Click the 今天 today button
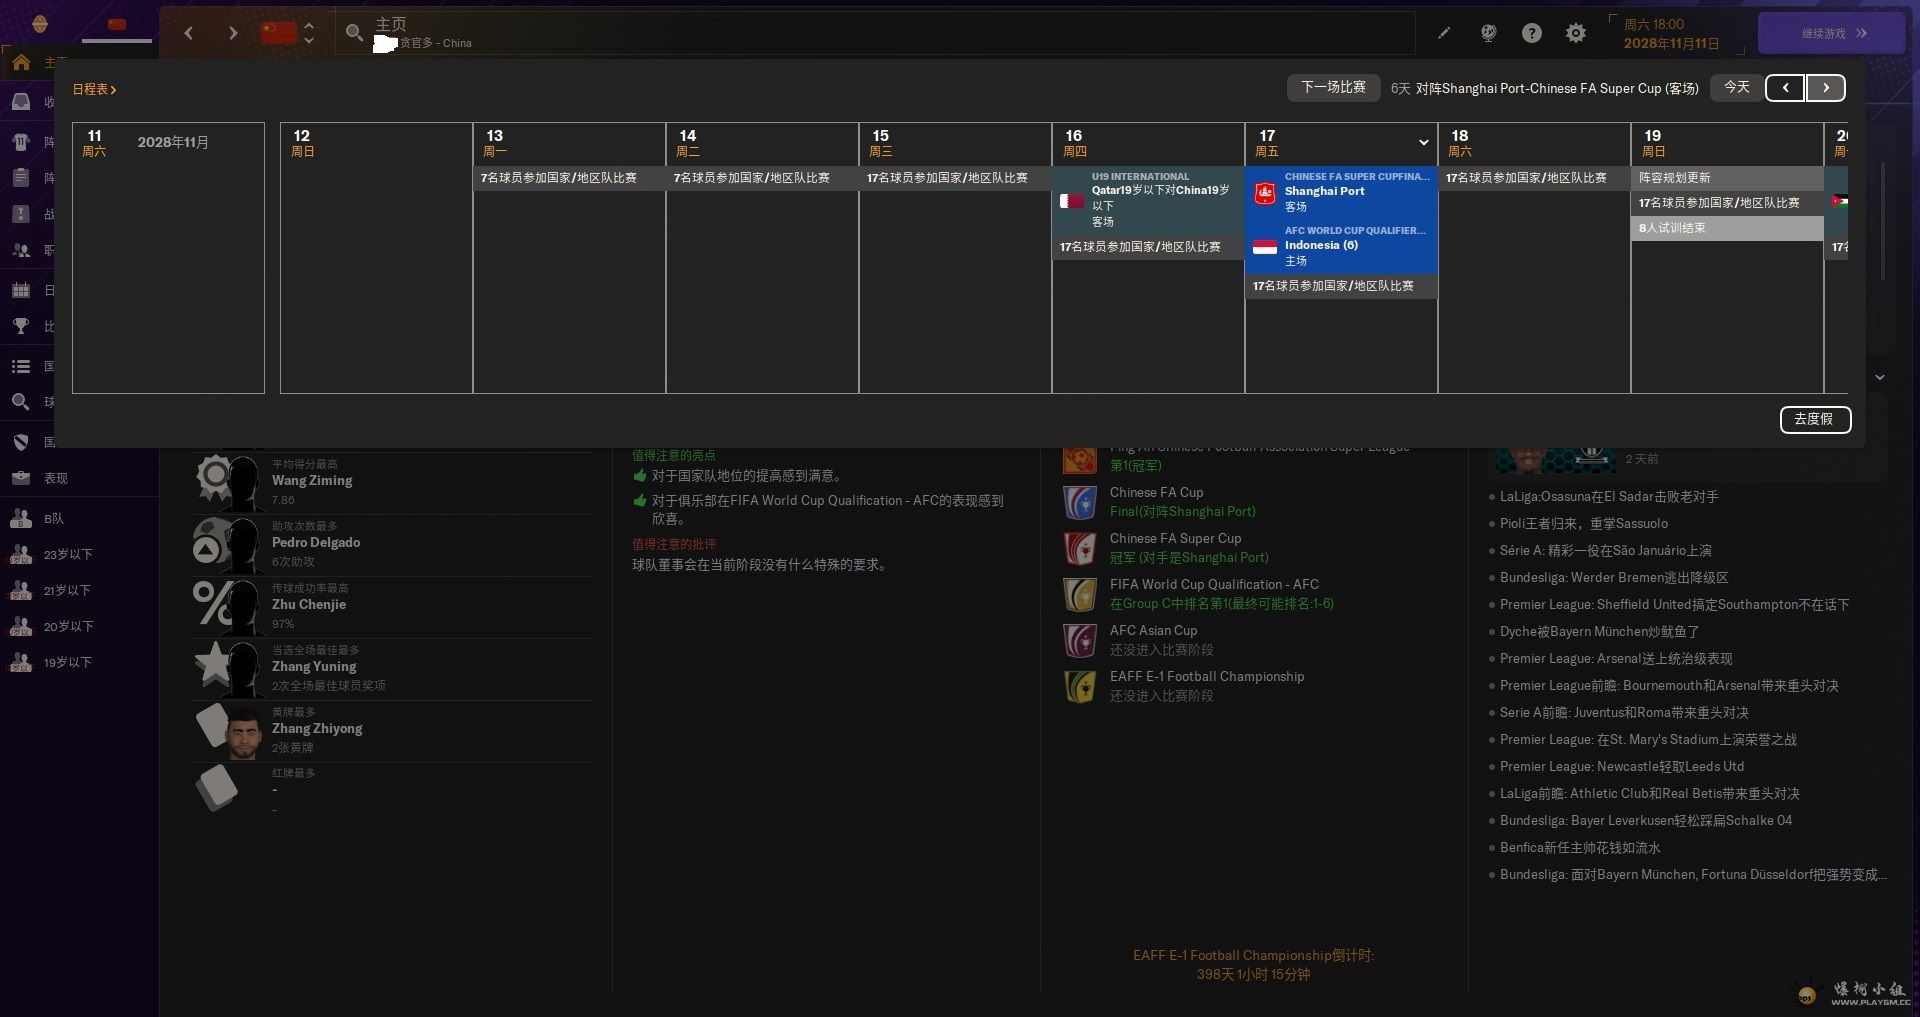The width and height of the screenshot is (1920, 1017). pyautogui.click(x=1737, y=88)
